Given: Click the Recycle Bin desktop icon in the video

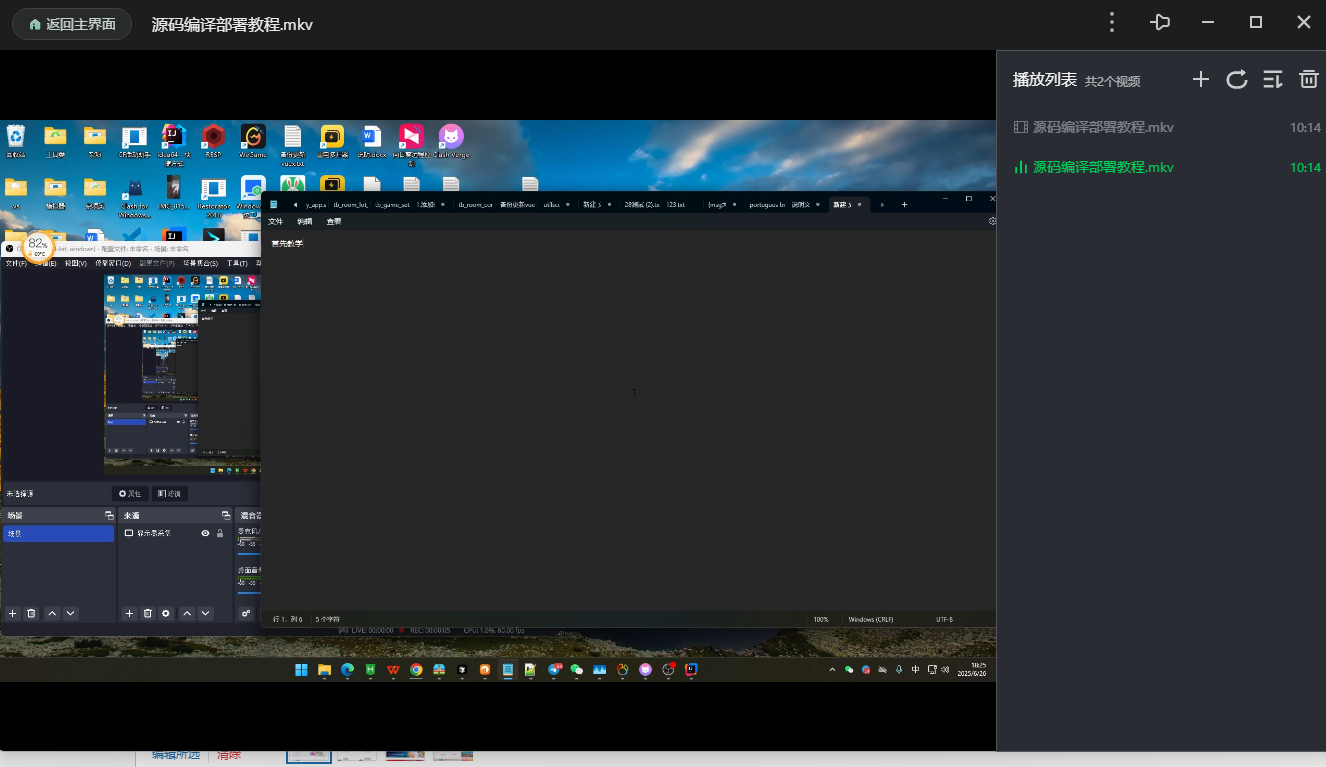Looking at the screenshot, I should pos(16,138).
